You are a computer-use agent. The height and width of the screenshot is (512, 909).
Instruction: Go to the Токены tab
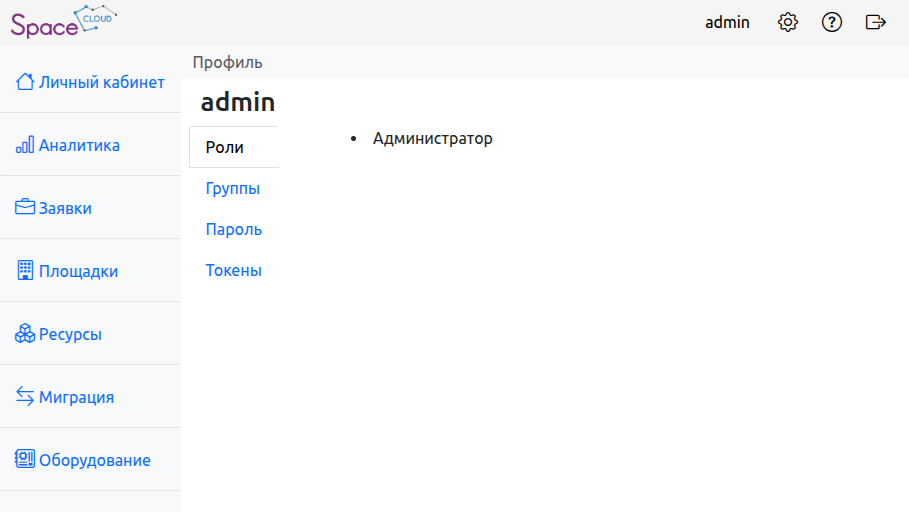click(x=234, y=270)
